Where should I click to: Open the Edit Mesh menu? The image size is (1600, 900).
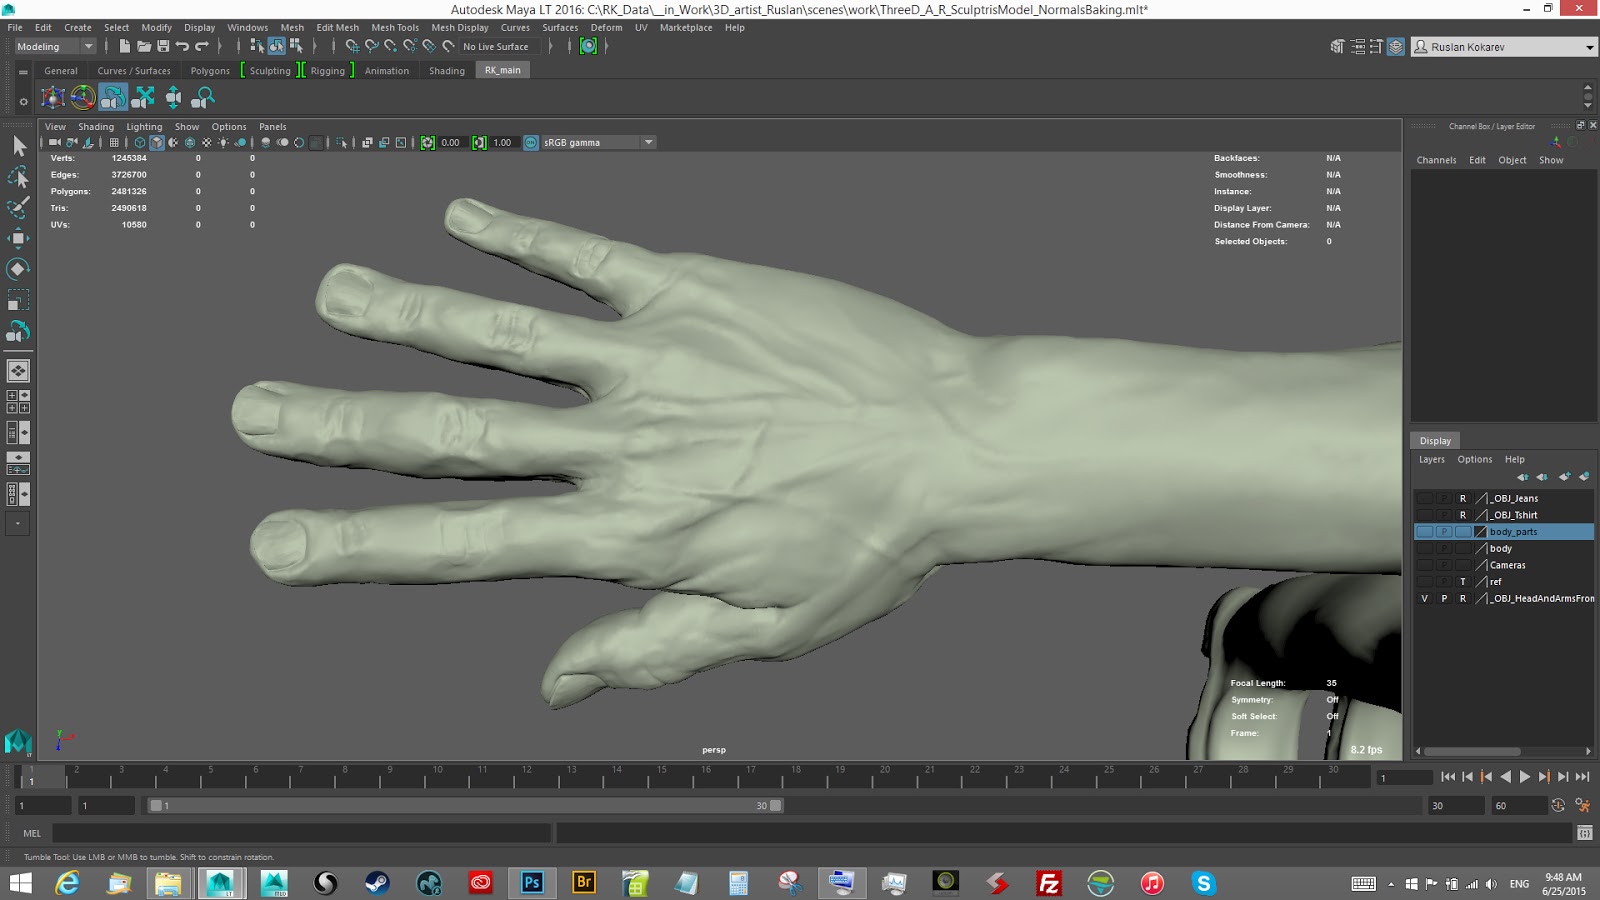pos(337,27)
